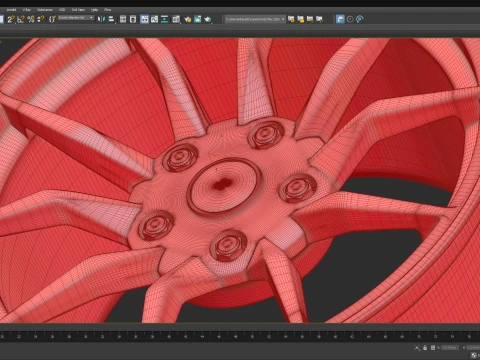Open the Material Editor flyout icon
This screenshot has width=480, height=360.
coord(176,19)
